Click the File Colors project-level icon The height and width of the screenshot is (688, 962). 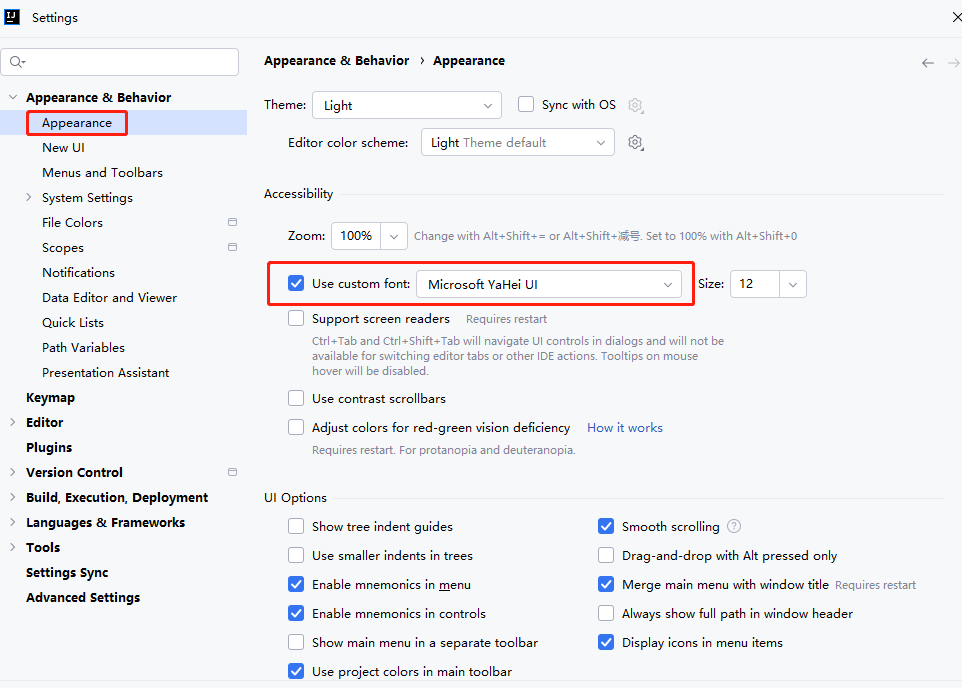tap(232, 222)
